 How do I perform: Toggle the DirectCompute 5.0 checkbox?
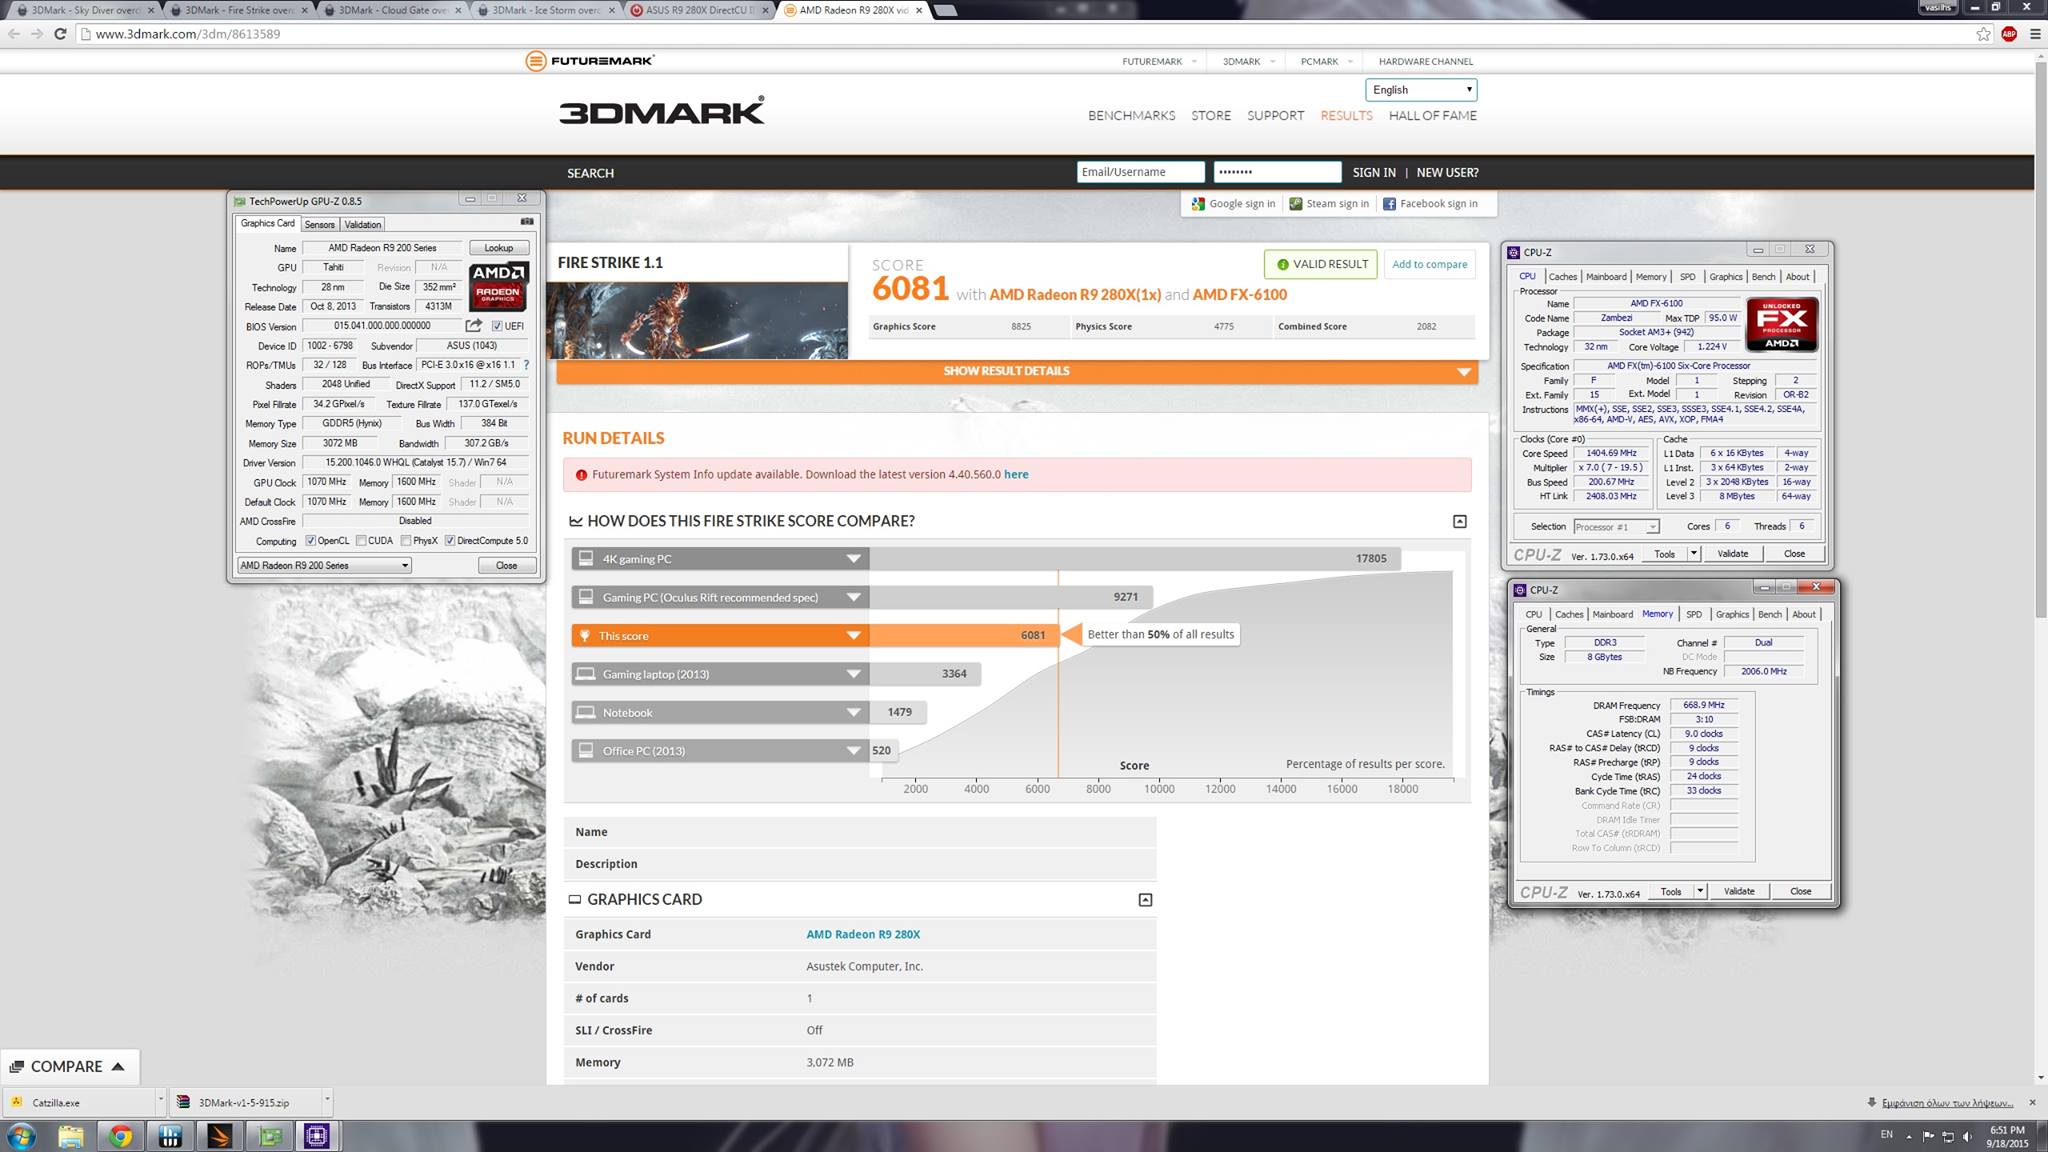(x=450, y=541)
